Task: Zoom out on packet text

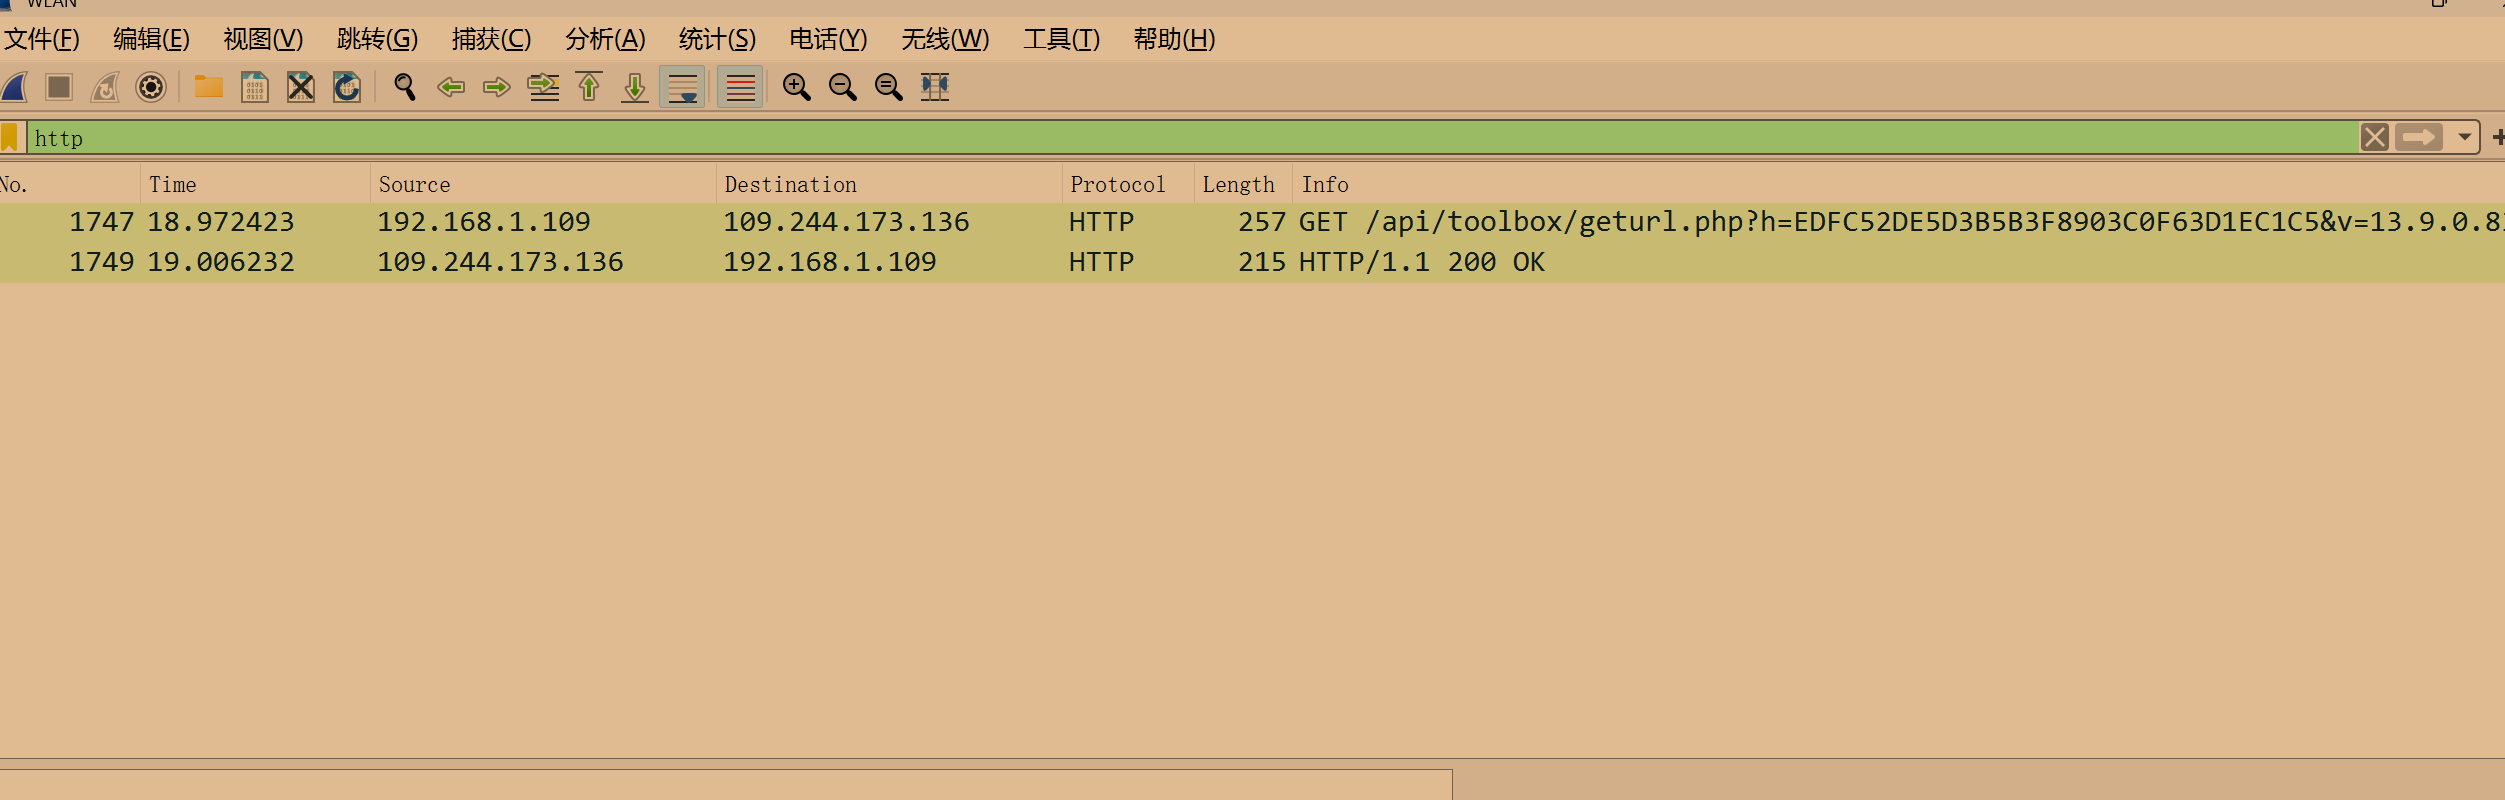Action: click(843, 88)
